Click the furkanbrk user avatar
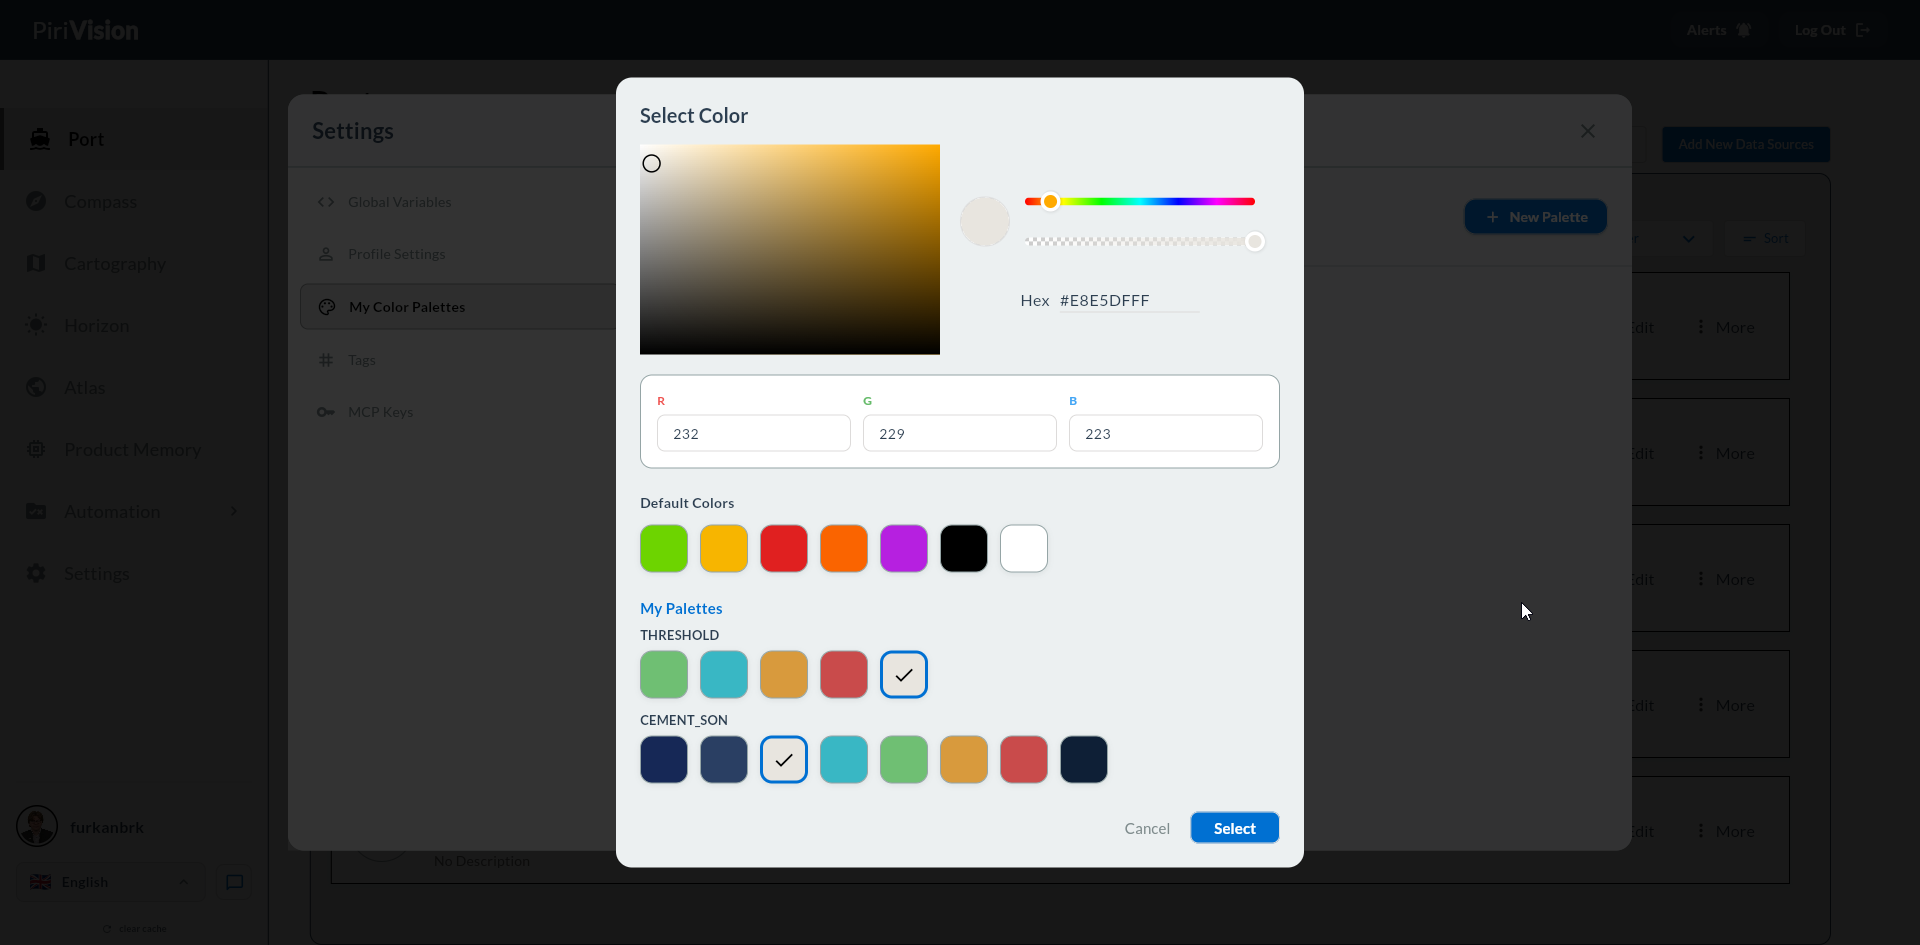Image resolution: width=1920 pixels, height=945 pixels. pyautogui.click(x=37, y=827)
